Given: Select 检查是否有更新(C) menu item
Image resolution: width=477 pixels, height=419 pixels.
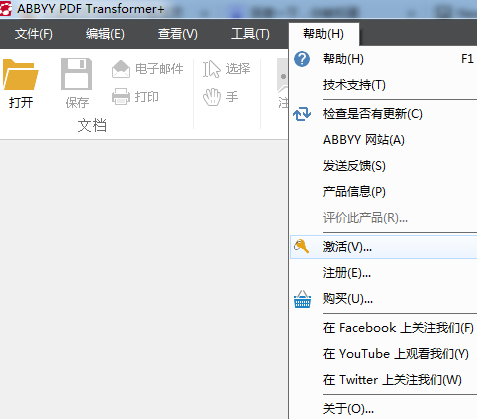Looking at the screenshot, I should (383, 114).
